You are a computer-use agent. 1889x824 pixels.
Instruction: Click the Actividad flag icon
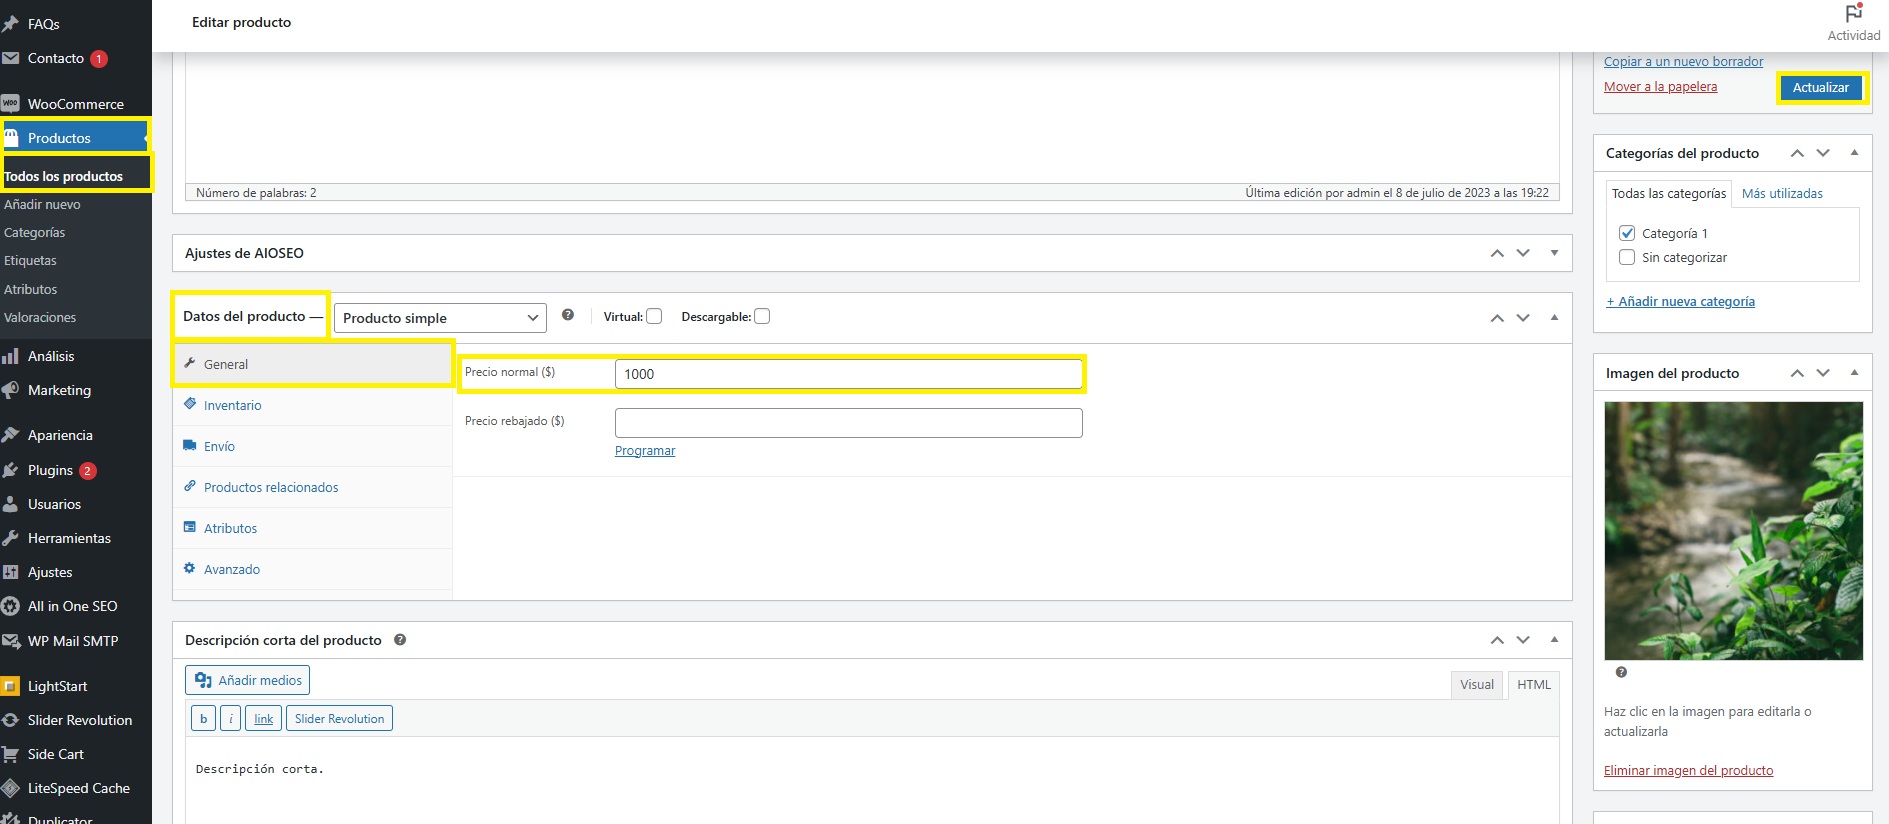[x=1853, y=14]
